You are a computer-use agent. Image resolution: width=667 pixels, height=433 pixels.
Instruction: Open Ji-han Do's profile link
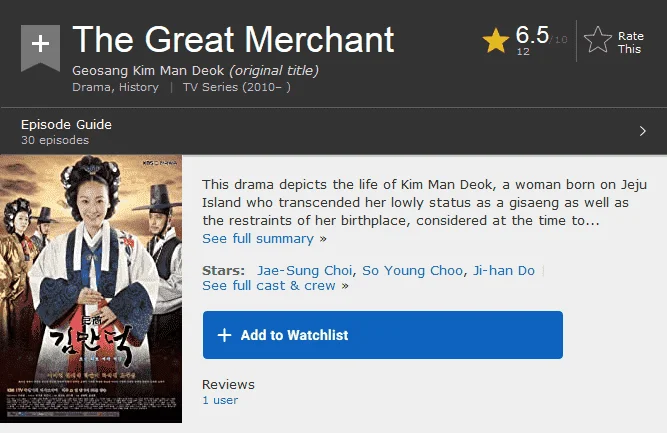click(x=504, y=271)
